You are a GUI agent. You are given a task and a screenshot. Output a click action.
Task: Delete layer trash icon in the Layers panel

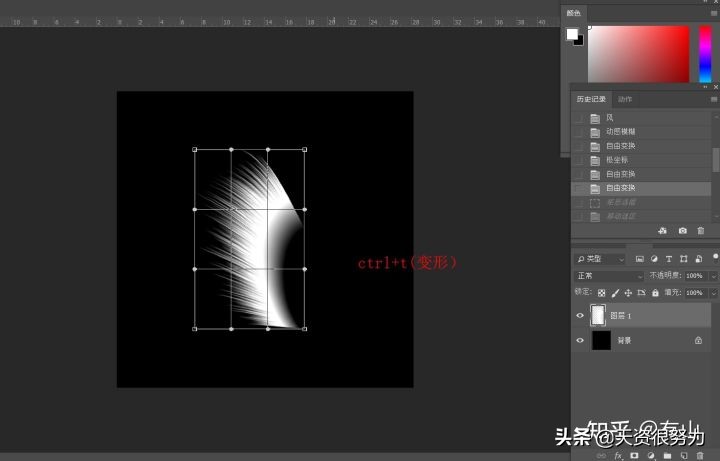[700, 455]
